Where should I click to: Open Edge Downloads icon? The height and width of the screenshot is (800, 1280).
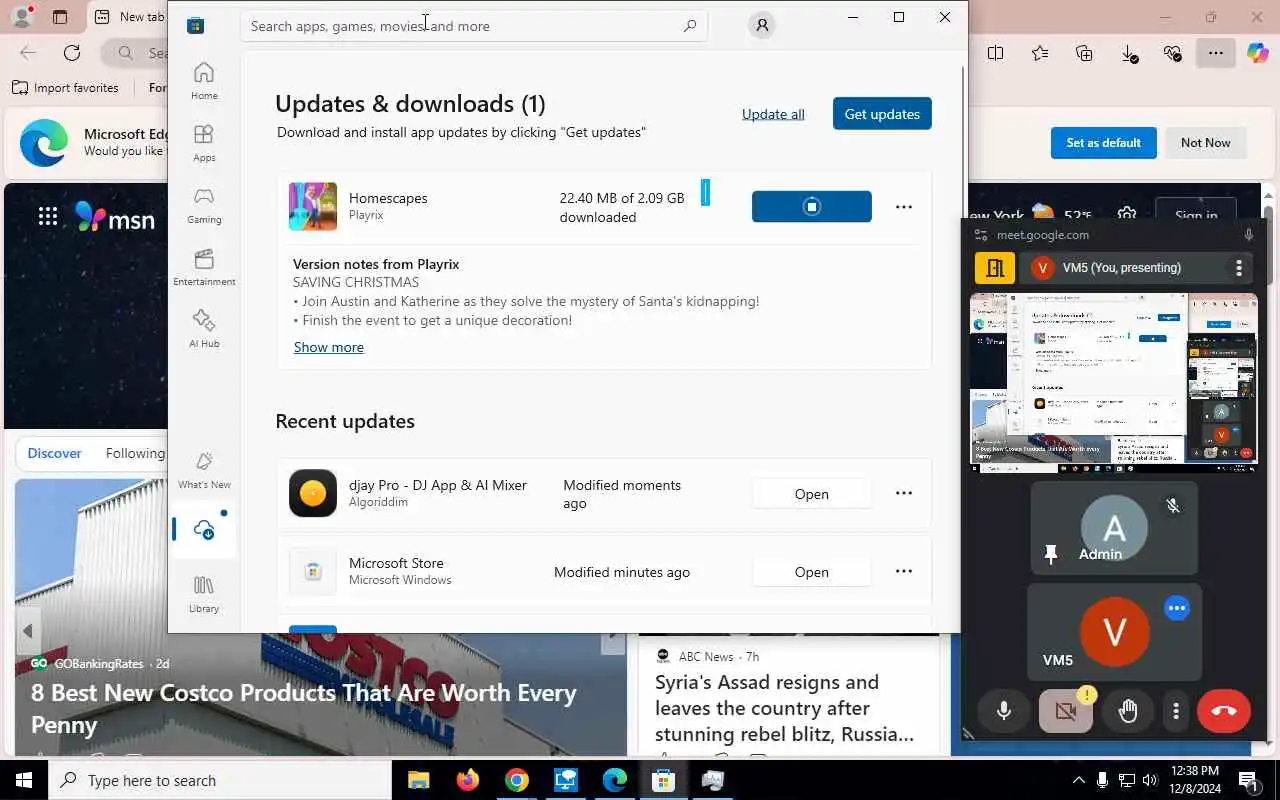point(1129,53)
